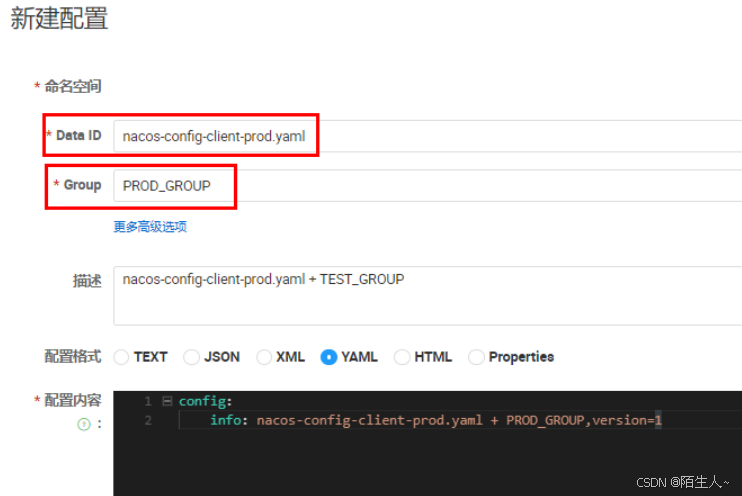Select the YAML format radio button
The image size is (742, 496).
click(328, 357)
